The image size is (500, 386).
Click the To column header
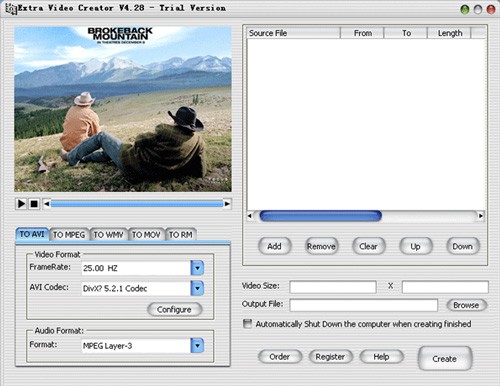[x=406, y=33]
